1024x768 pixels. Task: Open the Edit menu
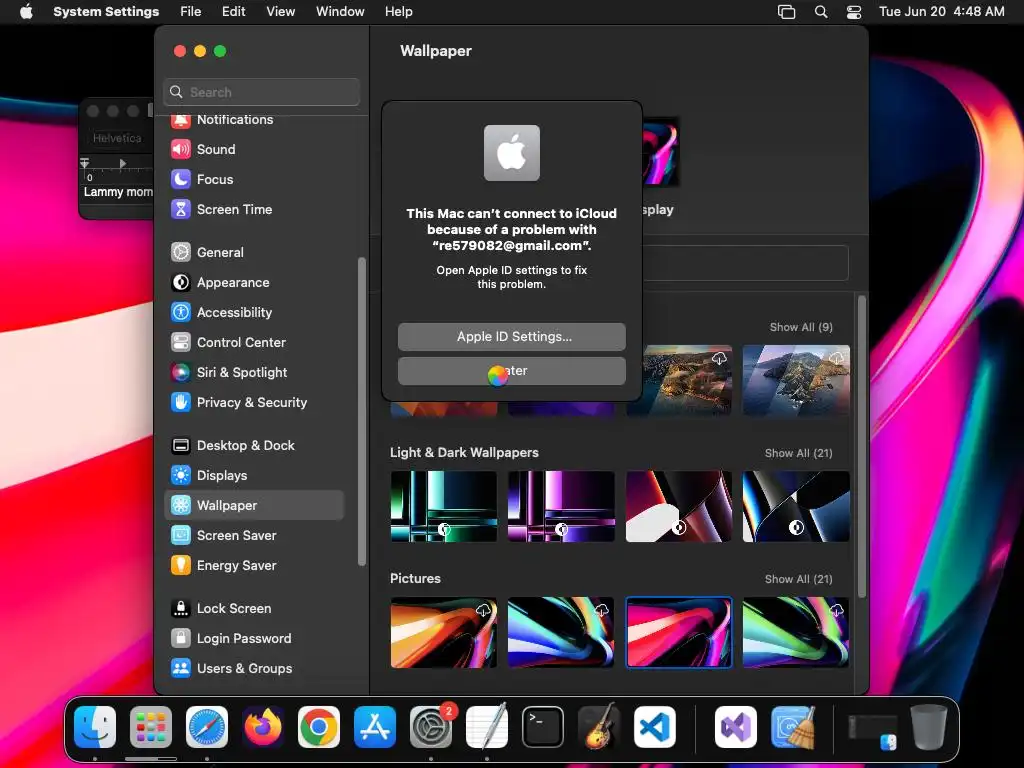(233, 12)
